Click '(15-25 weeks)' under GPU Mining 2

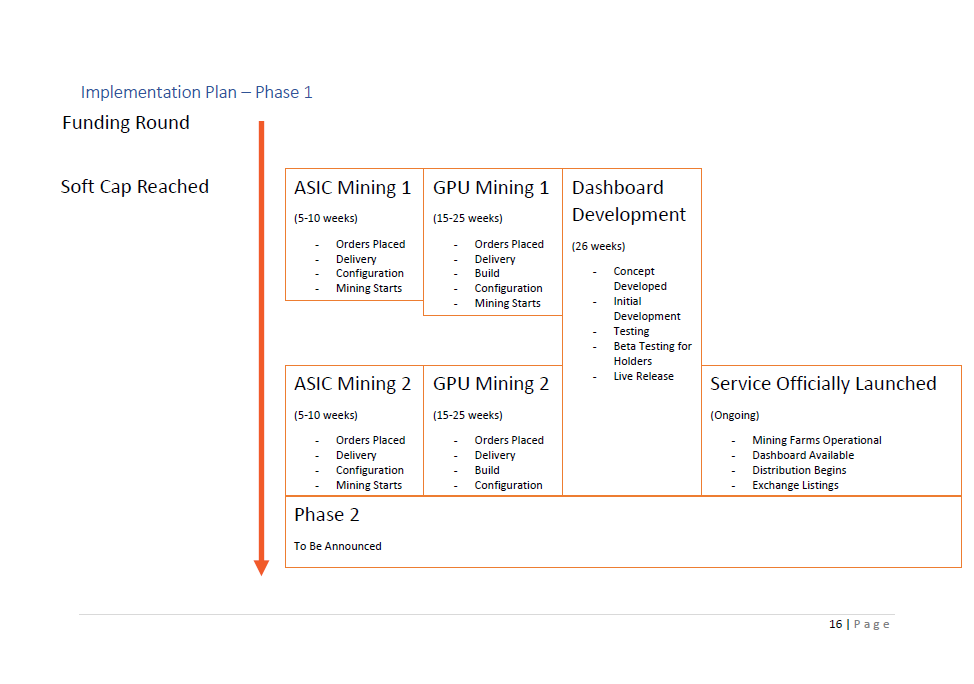pos(468,416)
